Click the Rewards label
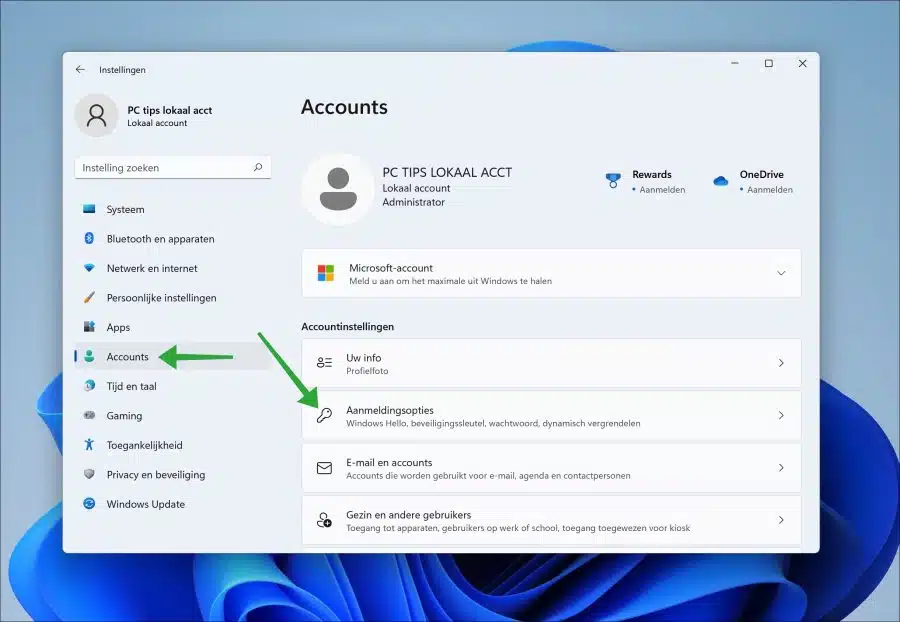900x622 pixels. [651, 174]
